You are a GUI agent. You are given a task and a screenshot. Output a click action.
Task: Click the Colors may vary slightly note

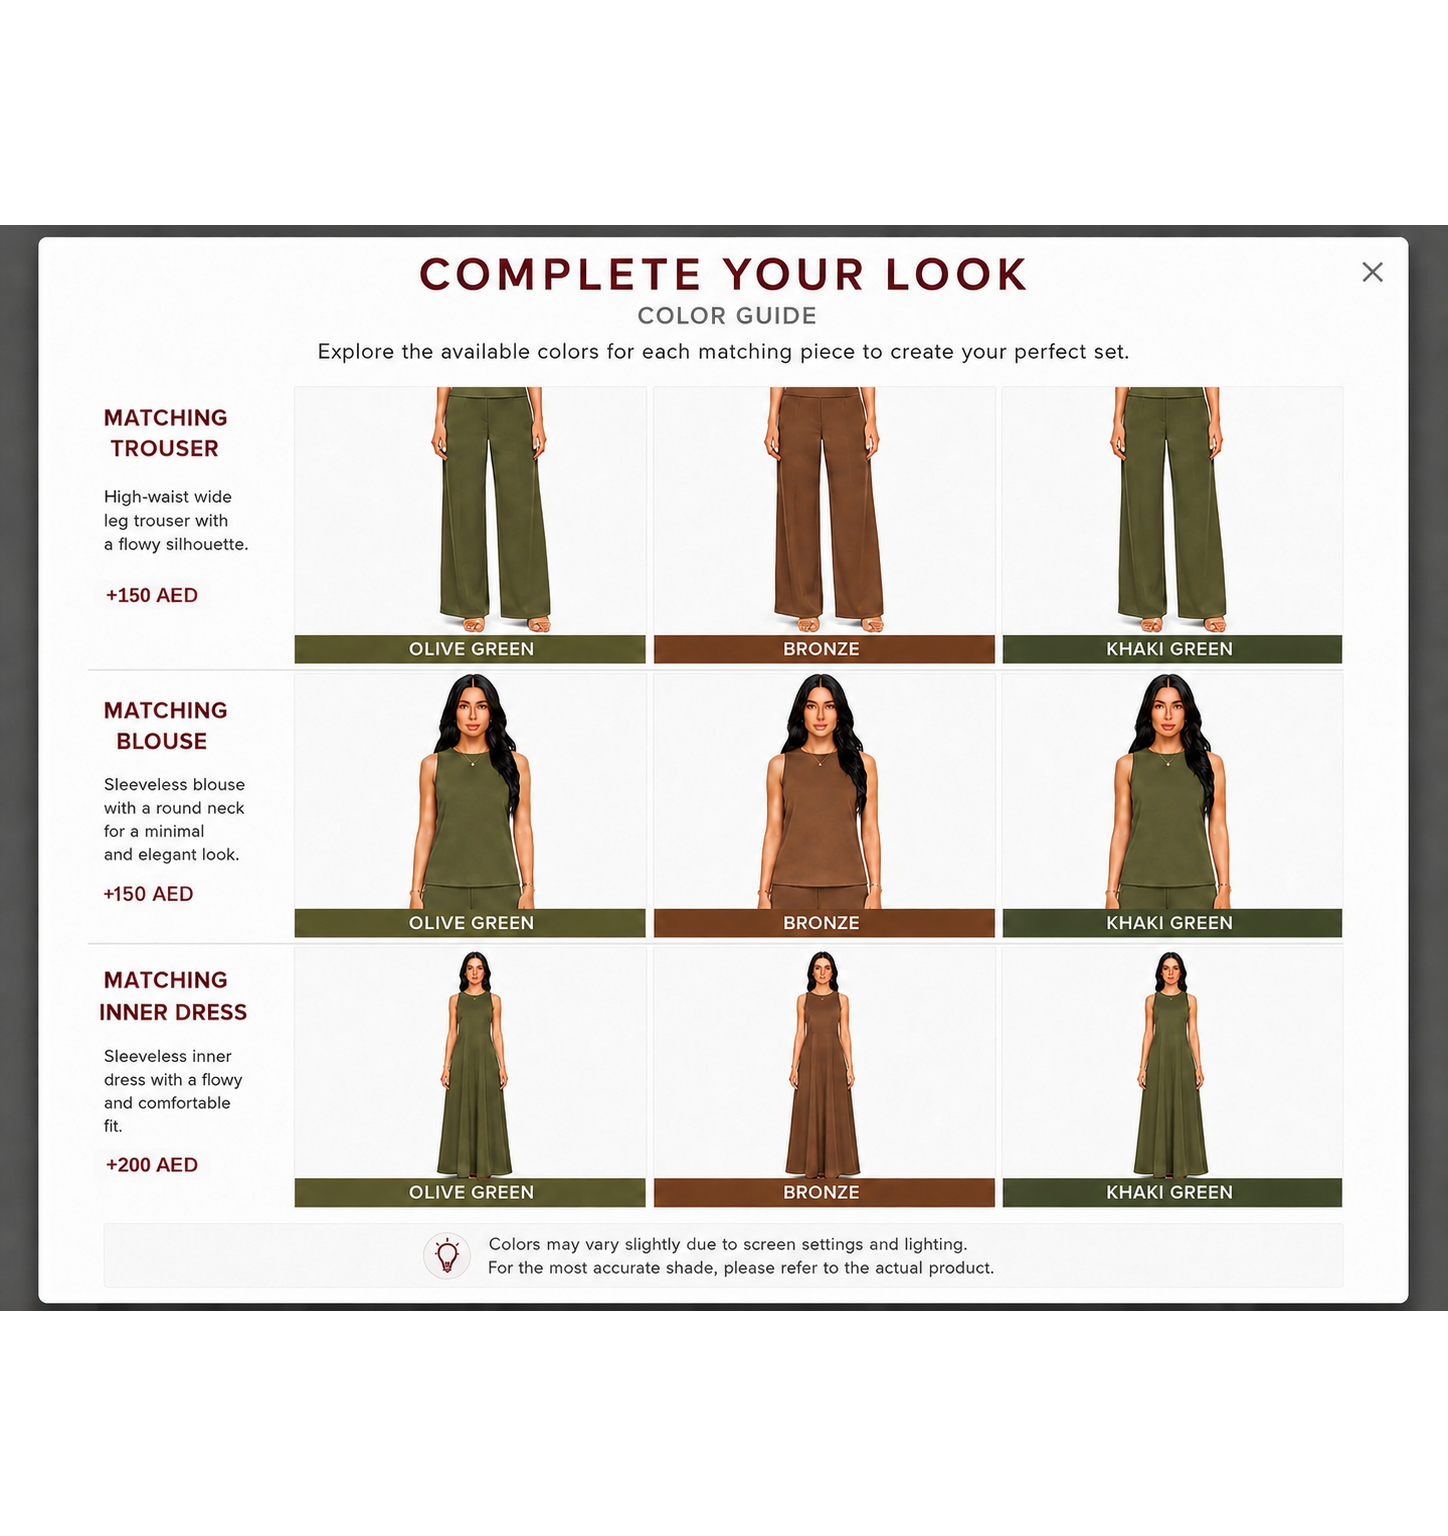click(741, 1256)
